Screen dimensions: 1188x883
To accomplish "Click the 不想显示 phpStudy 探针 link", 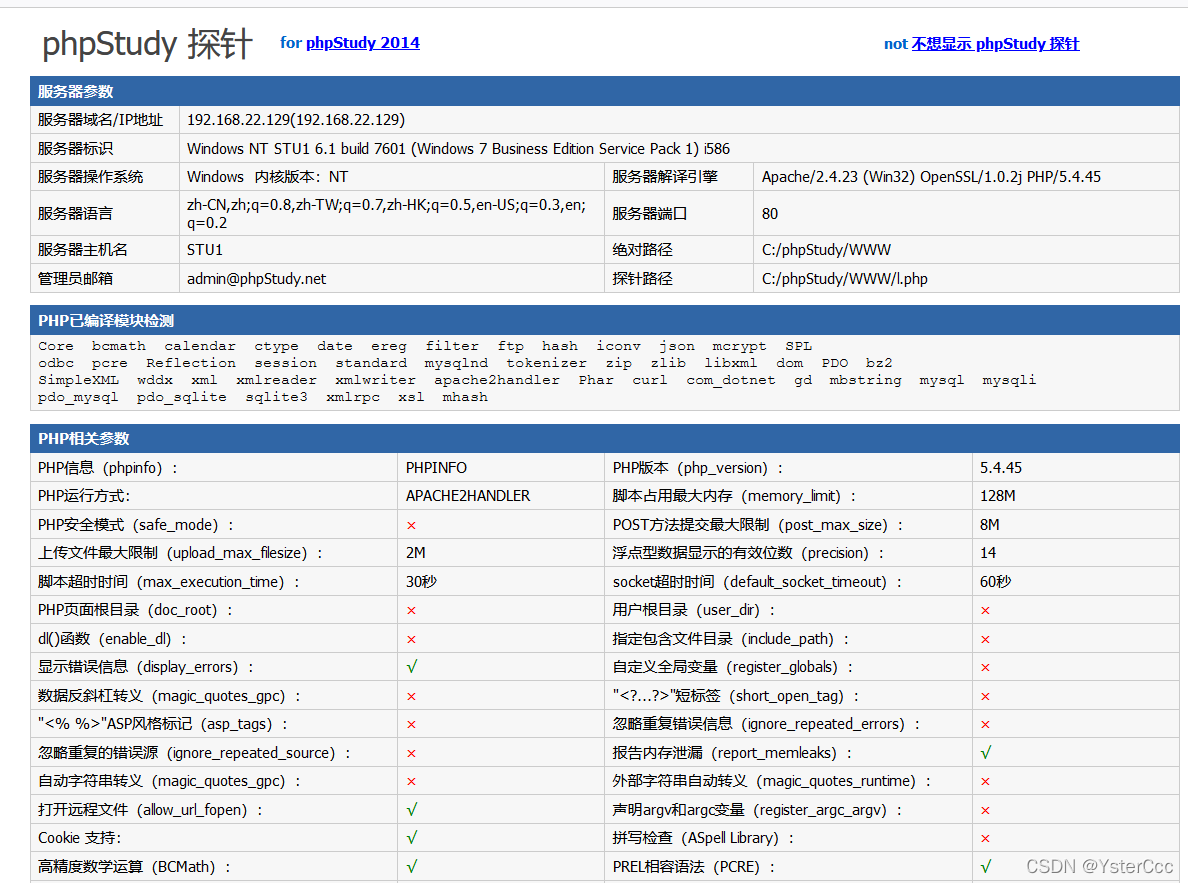I will click(x=995, y=43).
